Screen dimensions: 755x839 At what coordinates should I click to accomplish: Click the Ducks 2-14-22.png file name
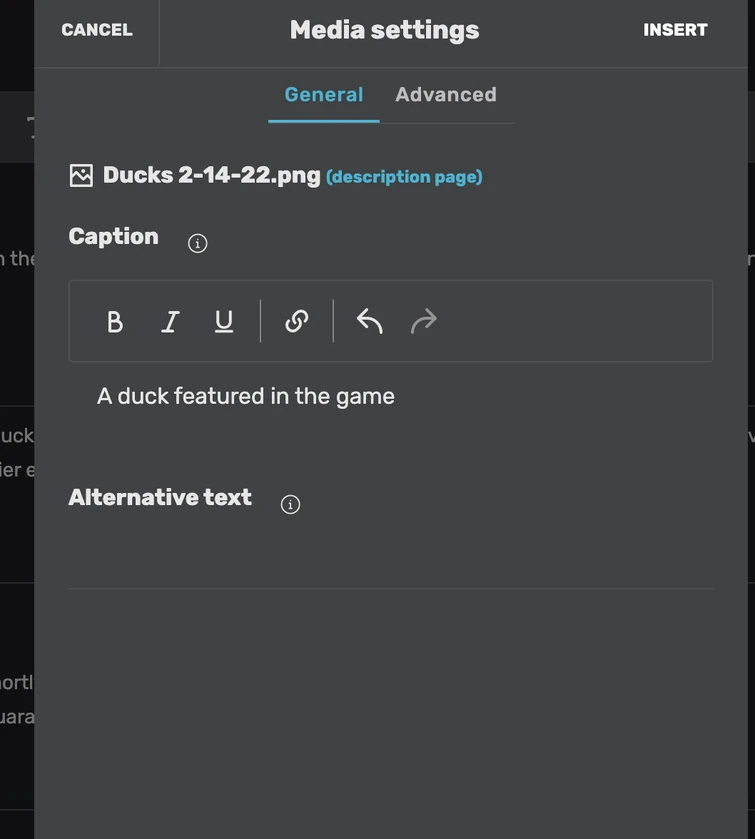click(x=212, y=176)
